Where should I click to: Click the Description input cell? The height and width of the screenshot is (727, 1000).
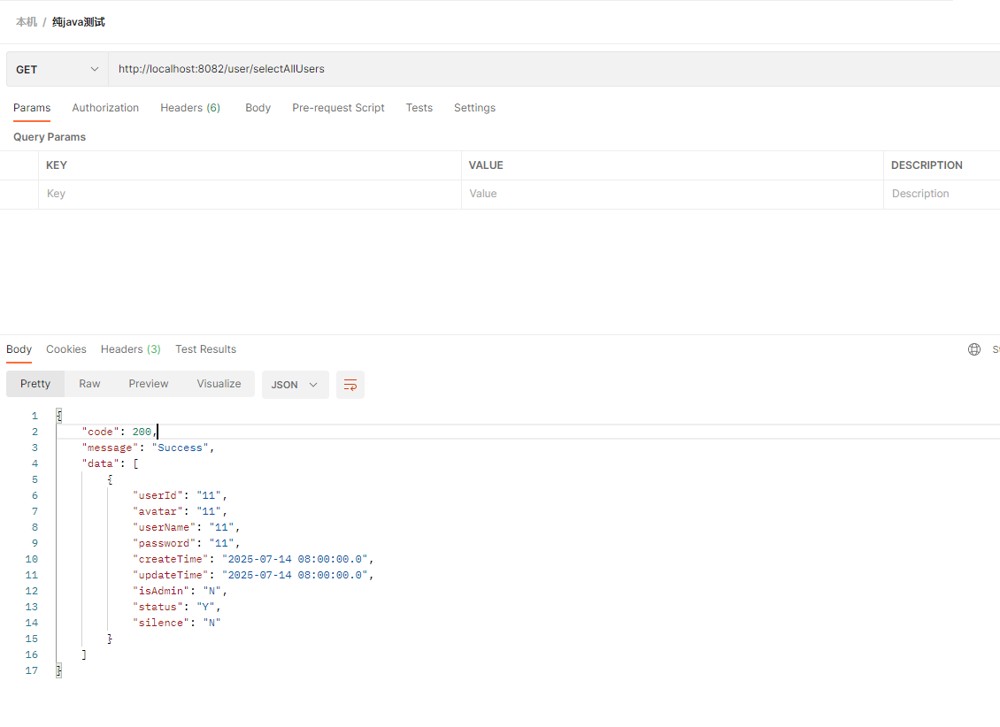[x=941, y=194]
